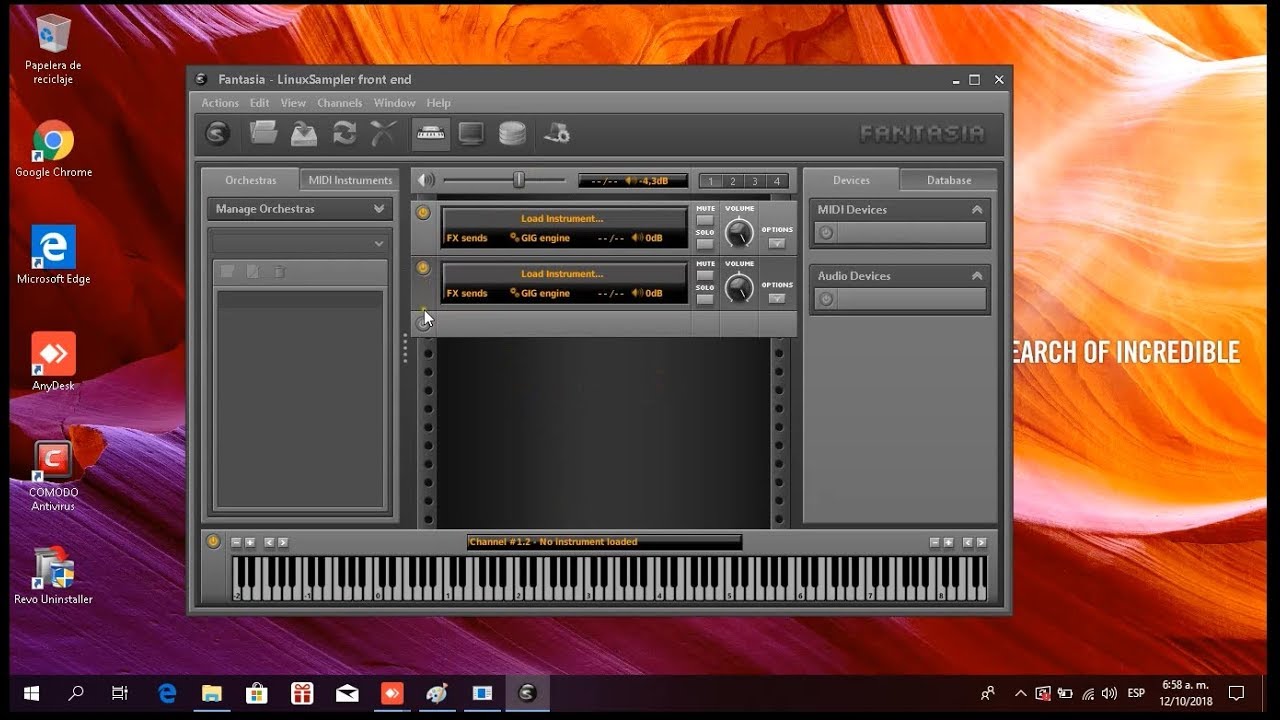Click Load Instrument on second channel
1280x720 pixels.
[x=562, y=273]
